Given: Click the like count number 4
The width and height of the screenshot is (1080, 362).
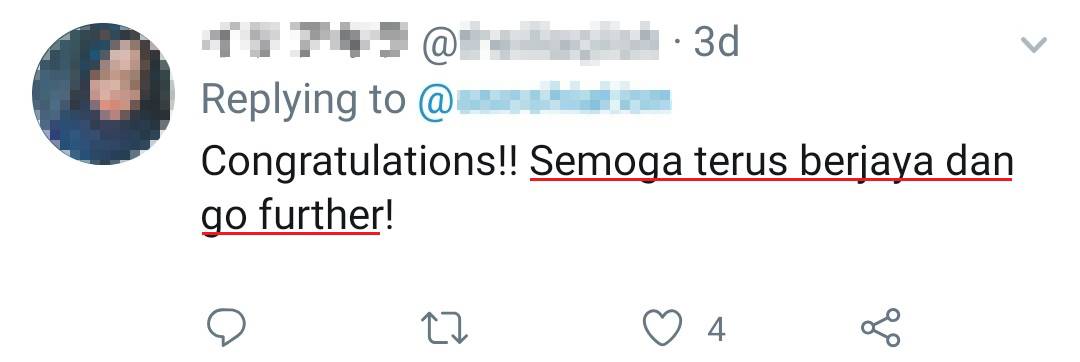Looking at the screenshot, I should click(x=716, y=330).
